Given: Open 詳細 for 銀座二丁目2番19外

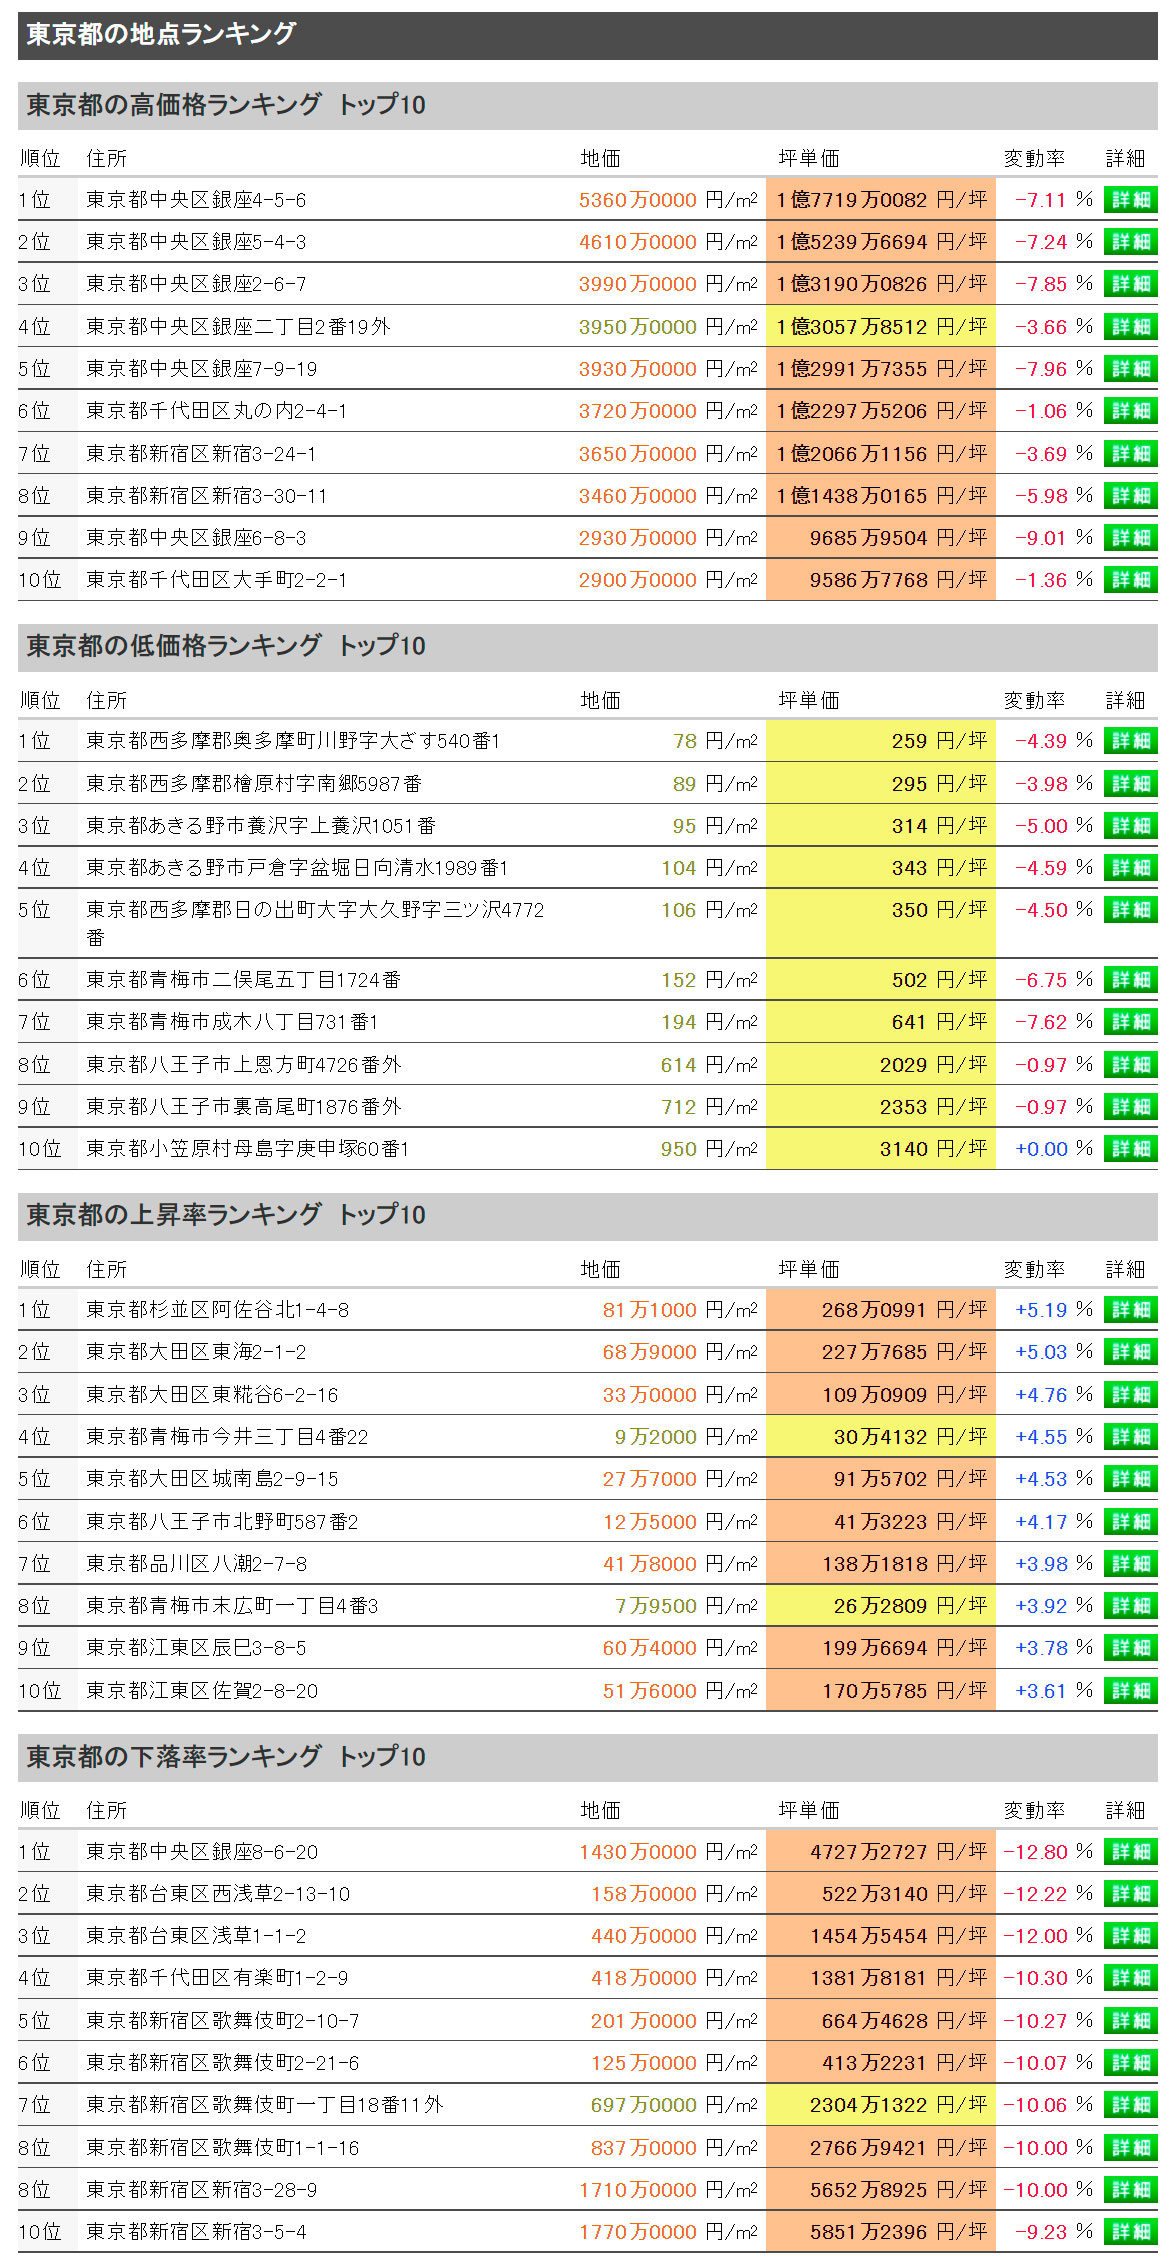Looking at the screenshot, I should [1130, 327].
